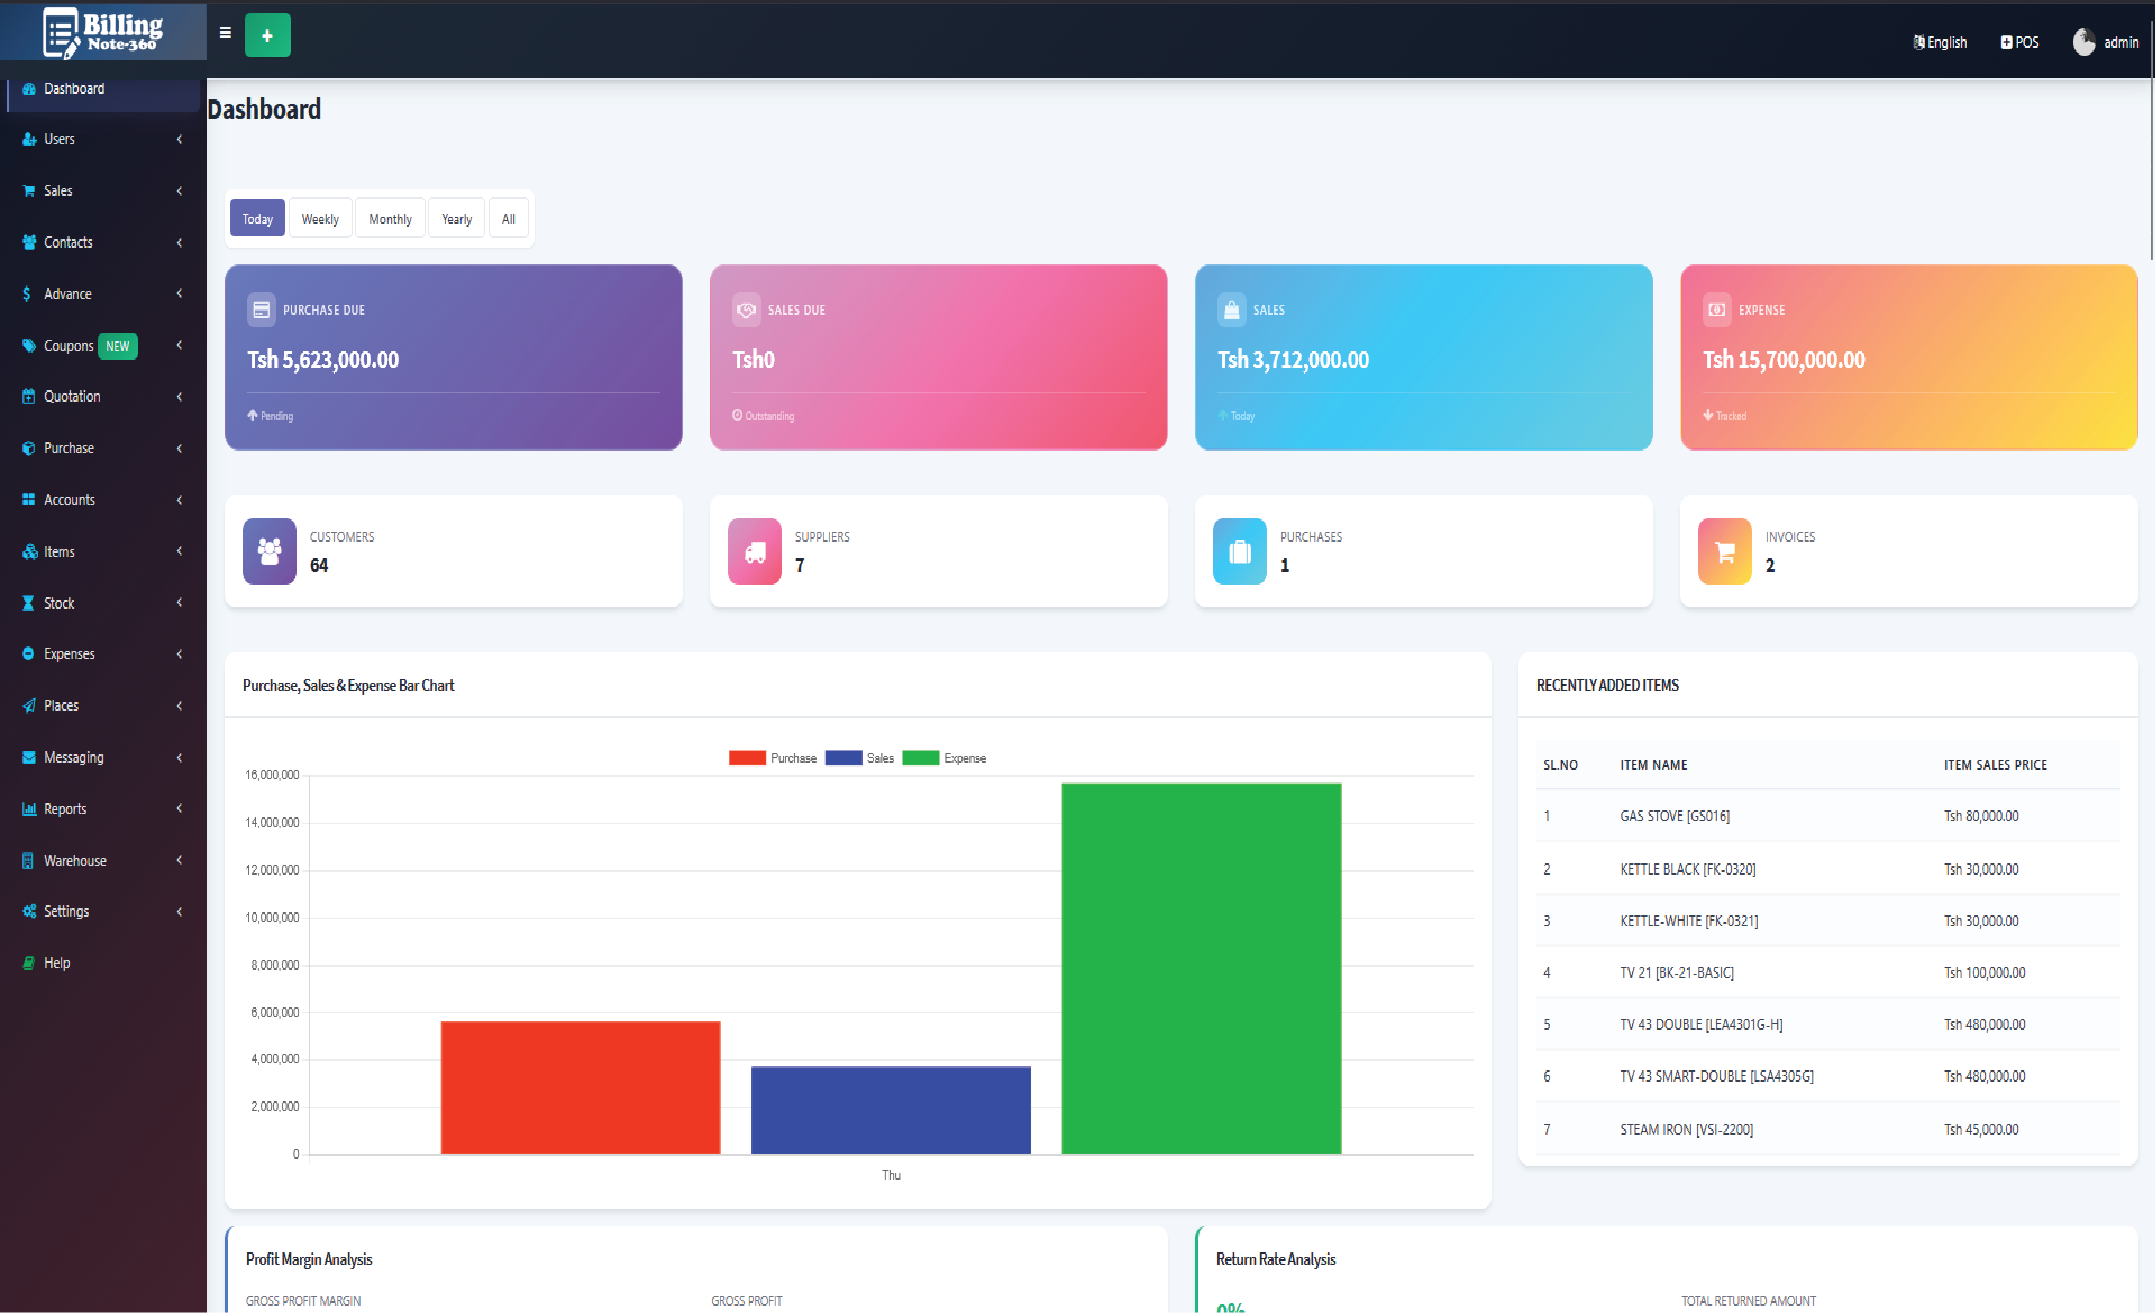Click the Suppliers truck icon tile
Screen dimensions: 2156x1313
coord(755,551)
